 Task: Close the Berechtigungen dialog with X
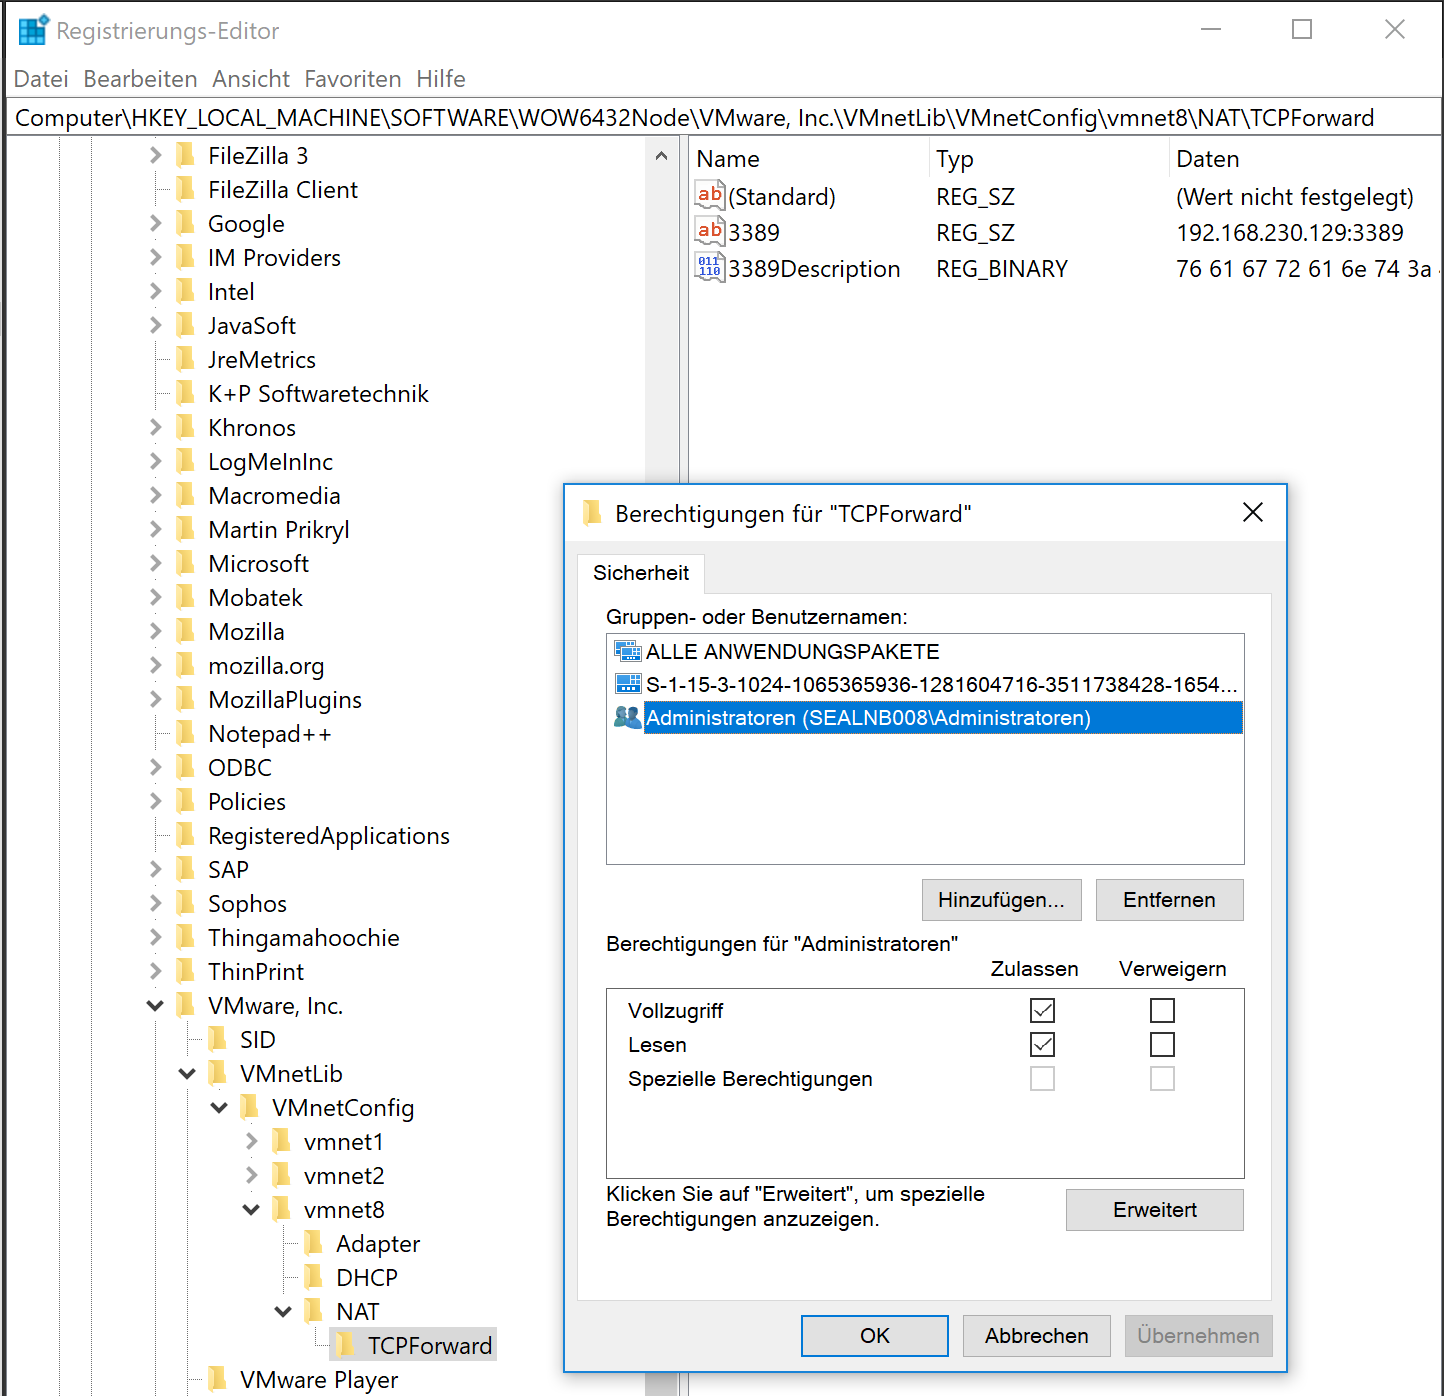click(1252, 512)
